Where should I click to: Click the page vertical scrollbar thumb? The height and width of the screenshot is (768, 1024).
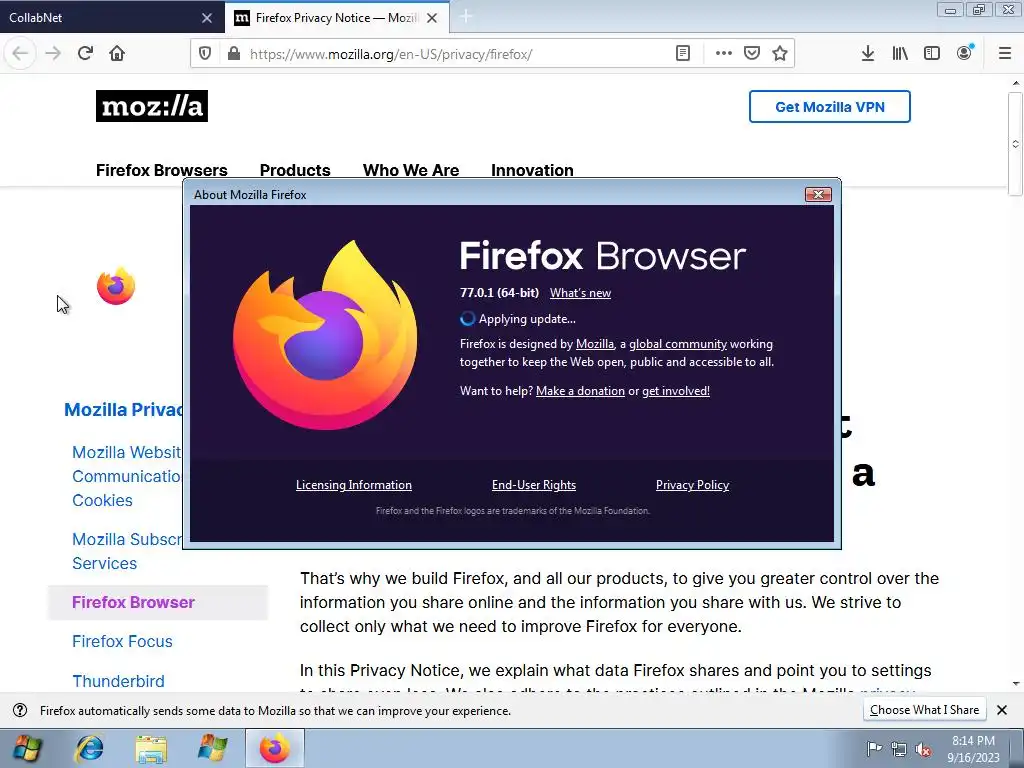tap(1015, 144)
